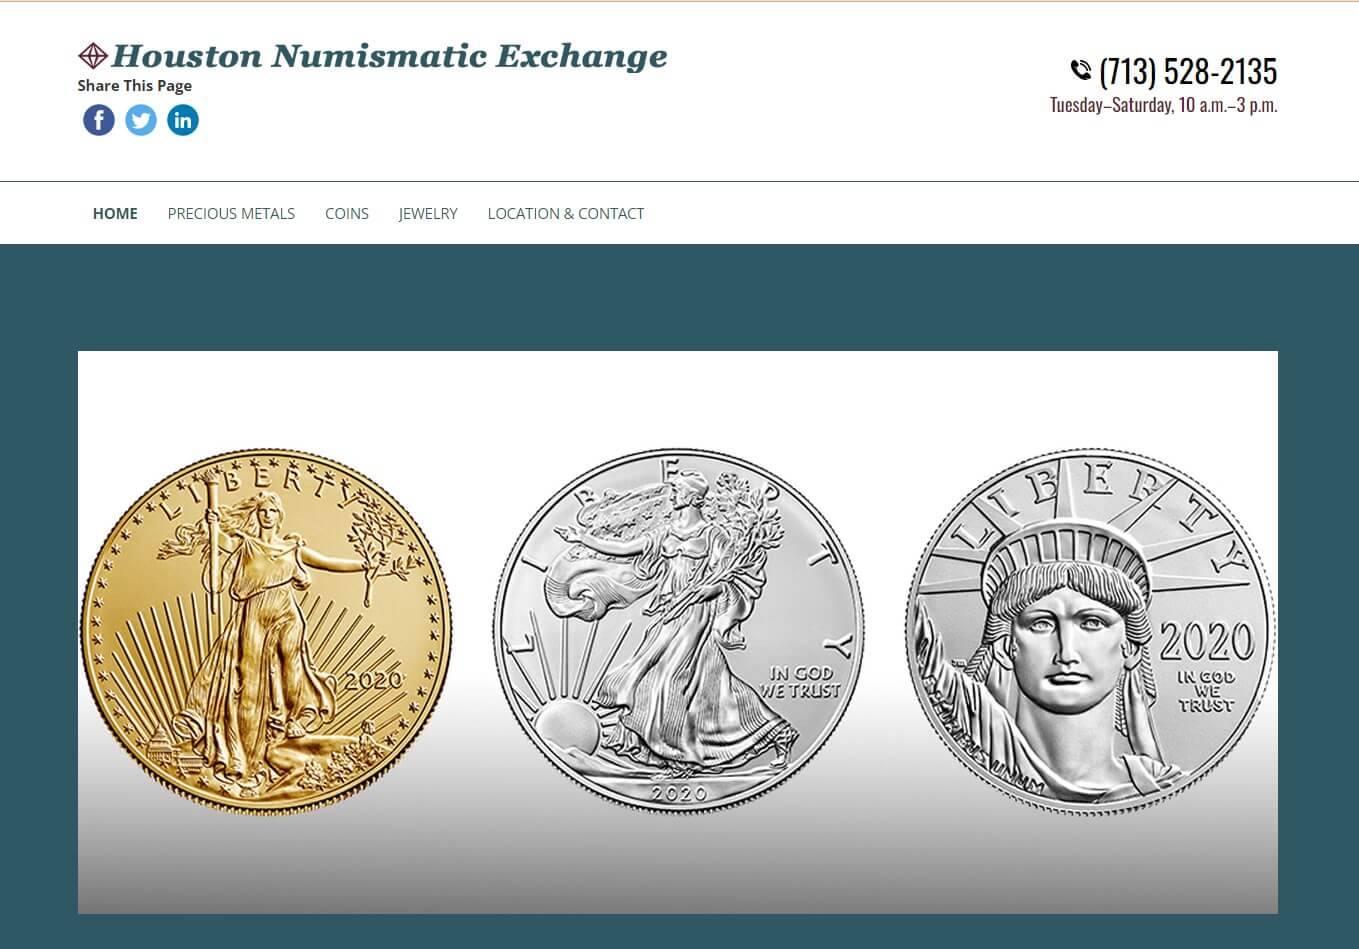
Task: Share the page via LinkedIn icon
Action: 183,120
